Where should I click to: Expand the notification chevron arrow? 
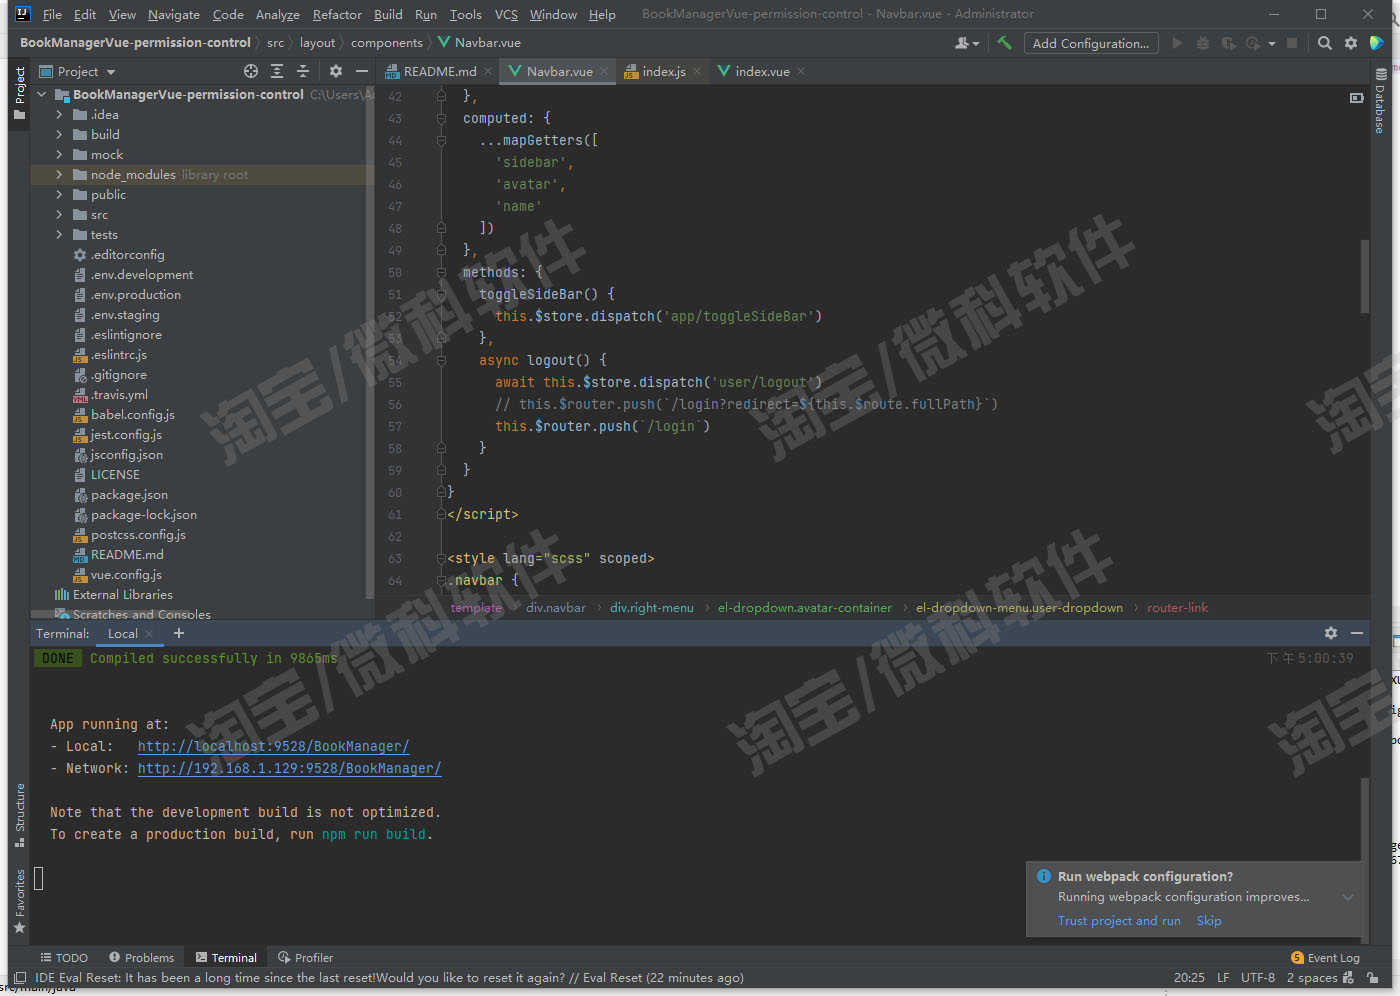[1347, 897]
